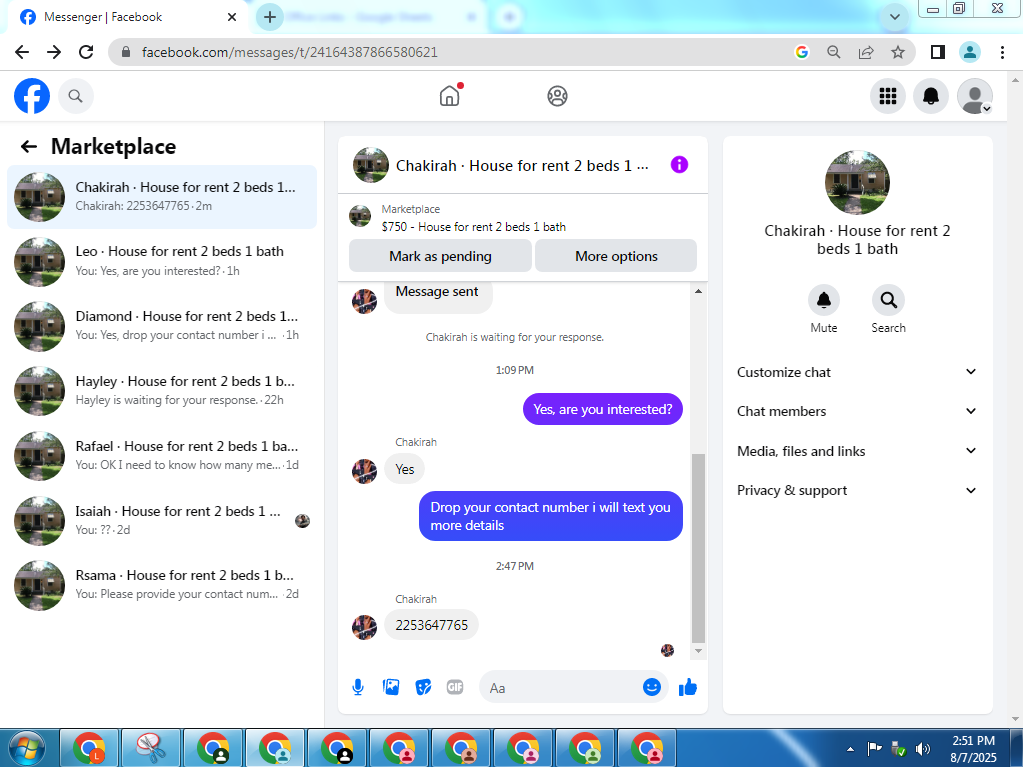The width and height of the screenshot is (1023, 767).
Task: Open the Windows Start button
Action: pos(26,747)
